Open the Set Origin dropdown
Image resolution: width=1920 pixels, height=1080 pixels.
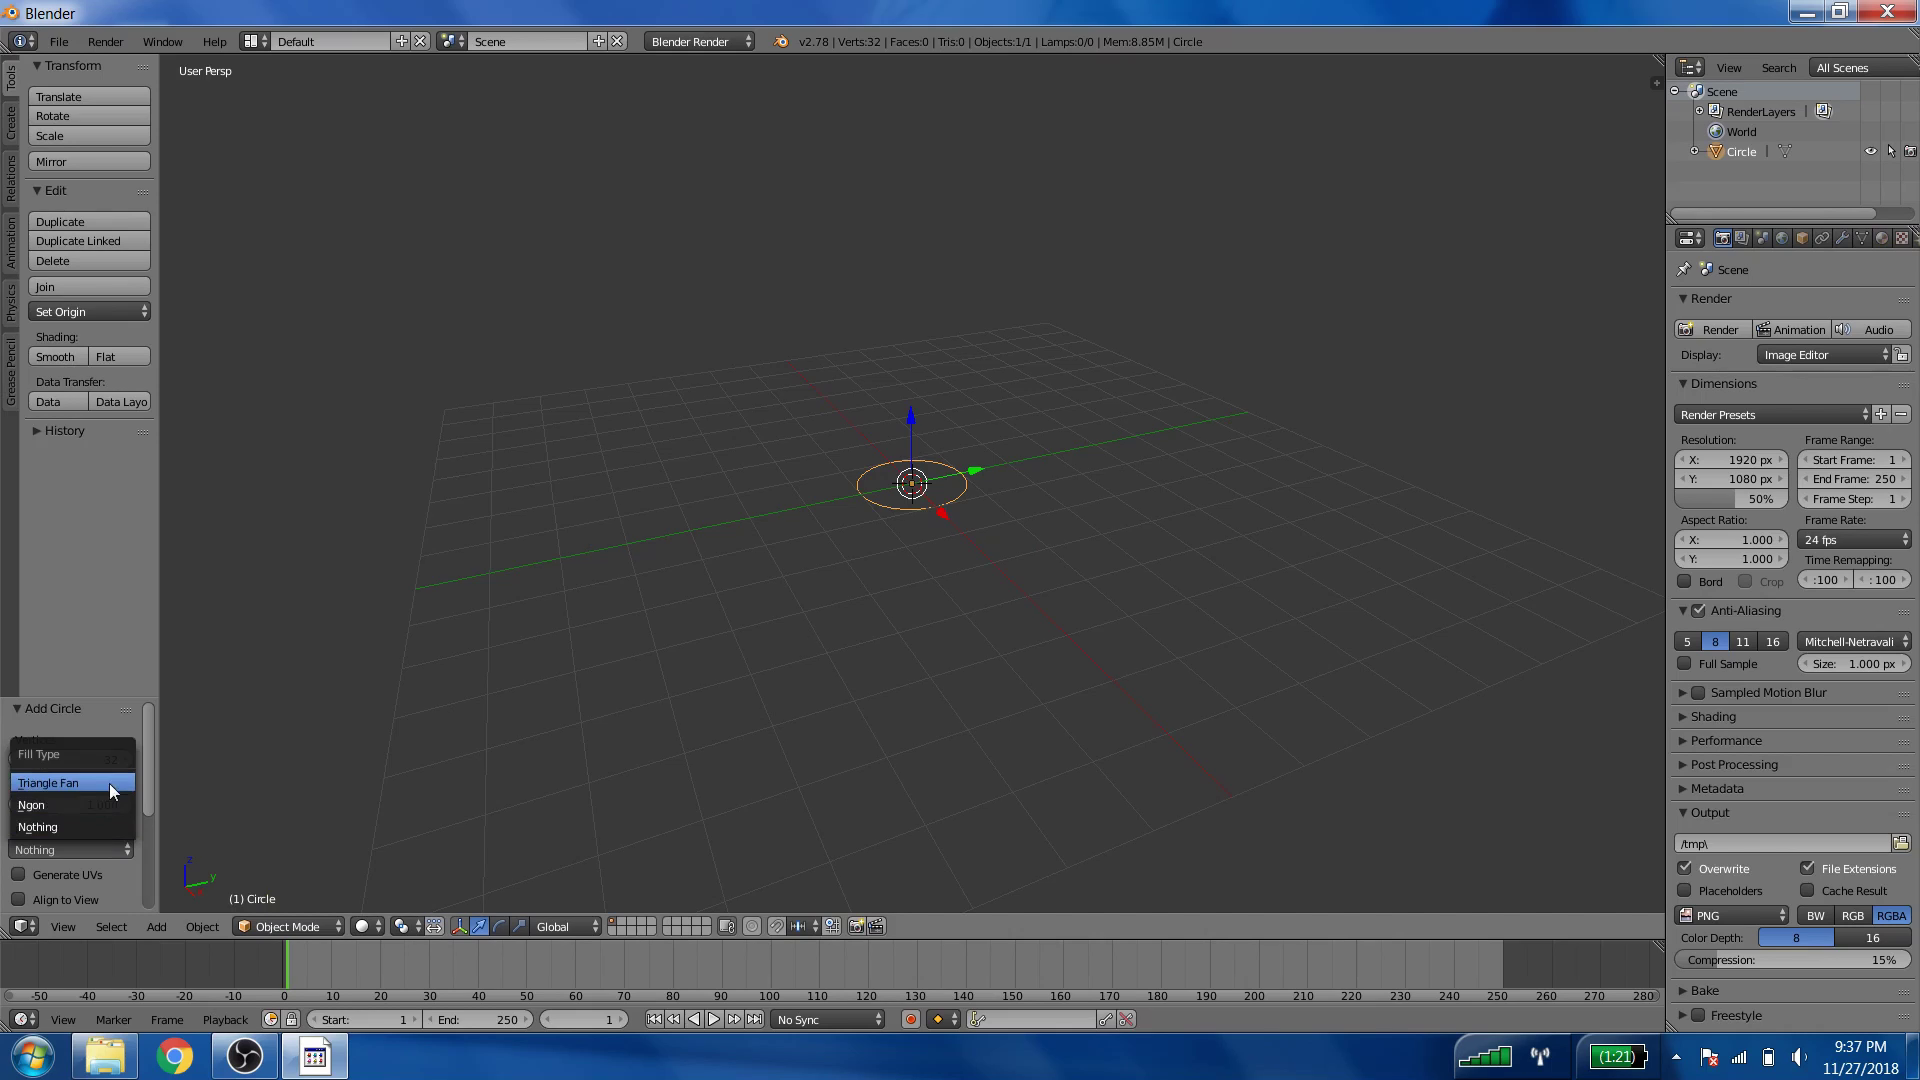90,311
